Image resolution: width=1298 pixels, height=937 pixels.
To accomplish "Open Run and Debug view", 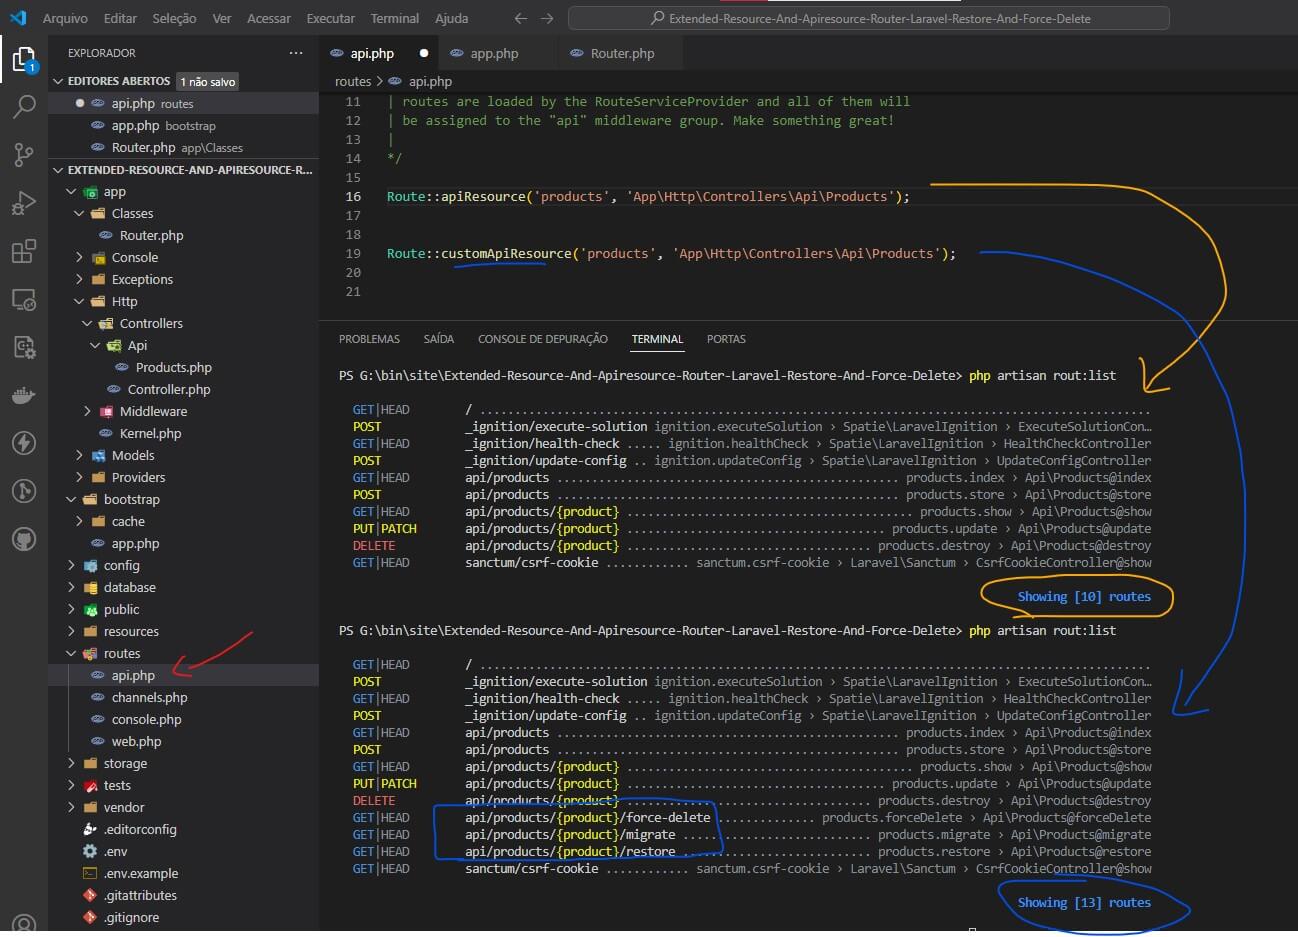I will (x=24, y=203).
